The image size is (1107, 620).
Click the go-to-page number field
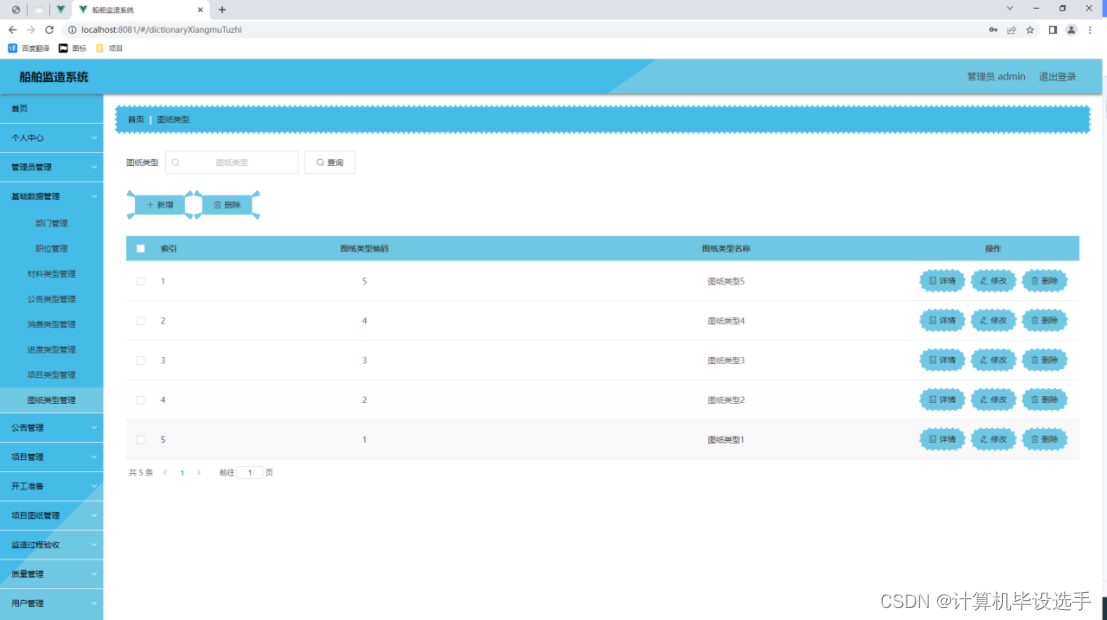click(249, 472)
